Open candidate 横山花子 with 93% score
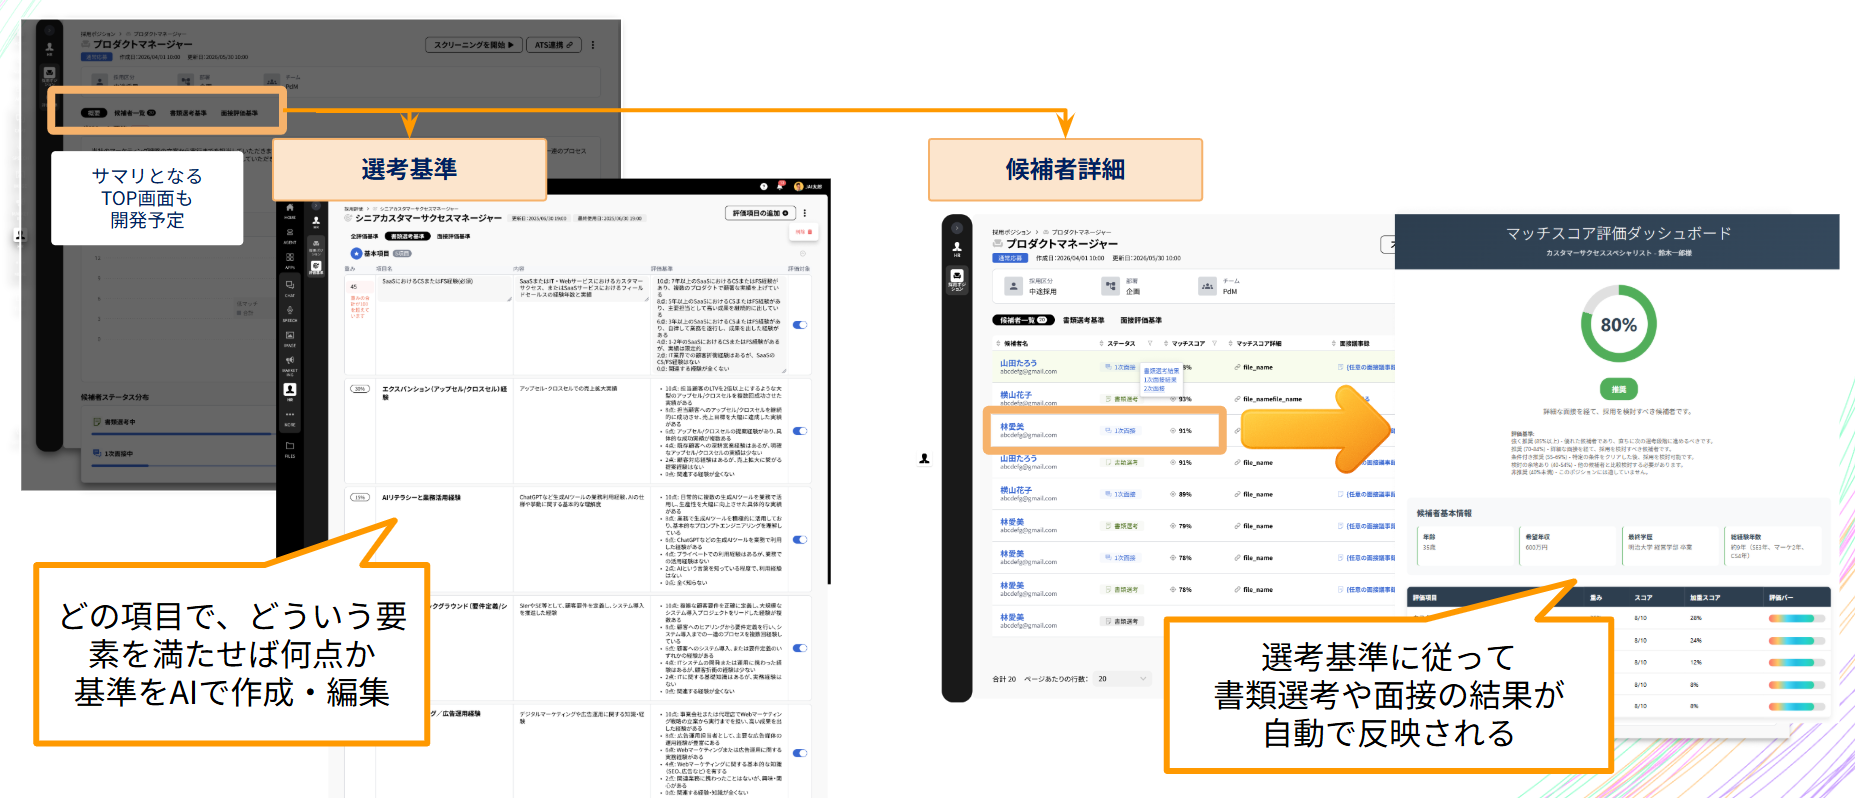The height and width of the screenshot is (798, 1855). (x=1016, y=394)
